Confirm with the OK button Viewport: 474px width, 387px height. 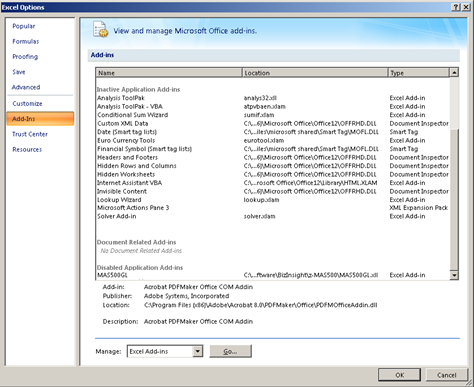tap(400, 375)
